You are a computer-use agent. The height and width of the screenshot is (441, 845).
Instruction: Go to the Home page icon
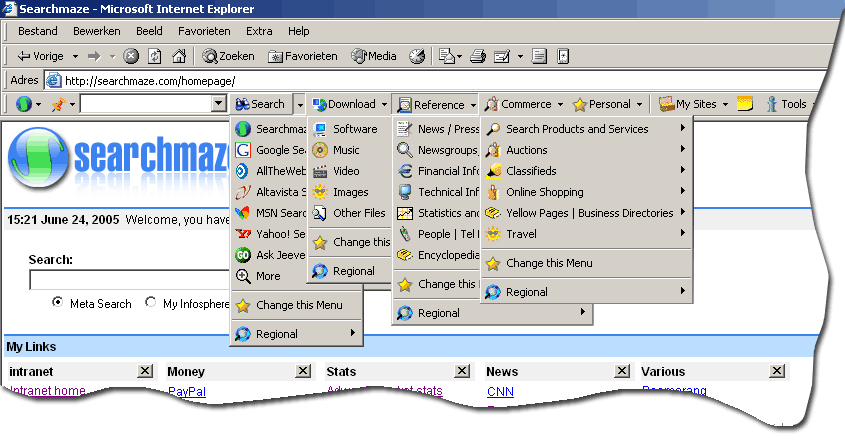[x=179, y=56]
